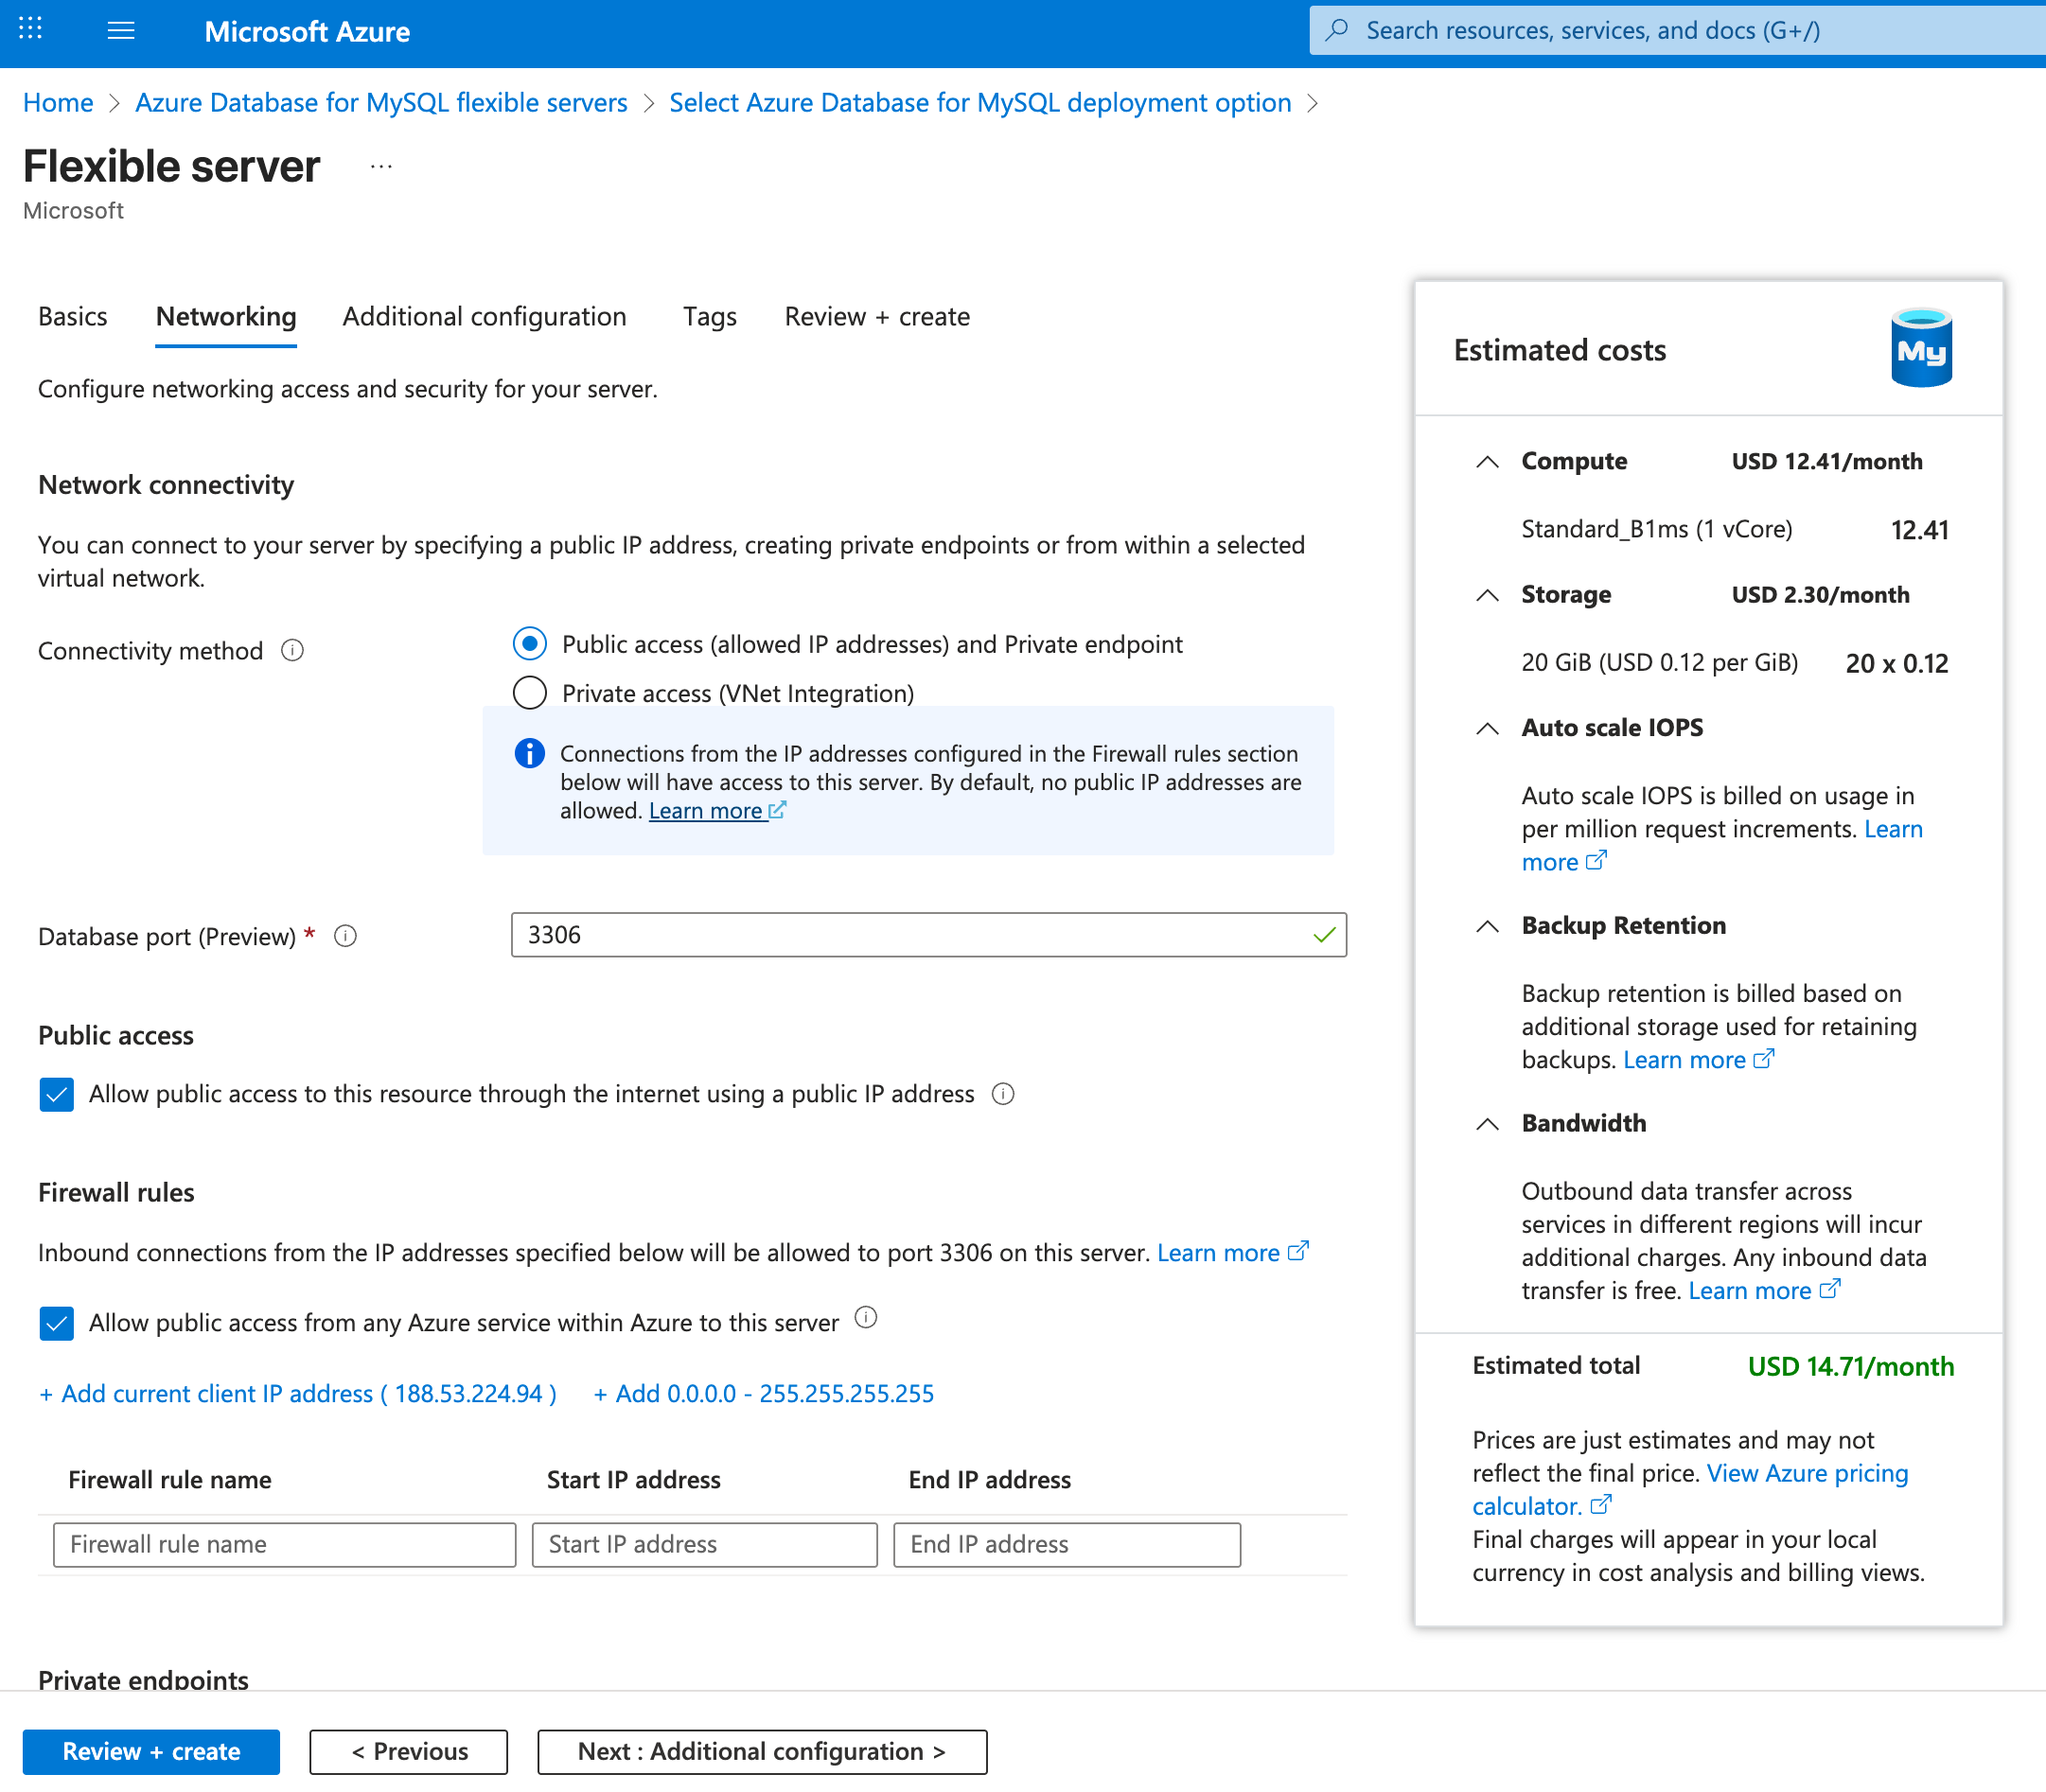Collapse the Bandwidth cost section

coord(1487,1124)
